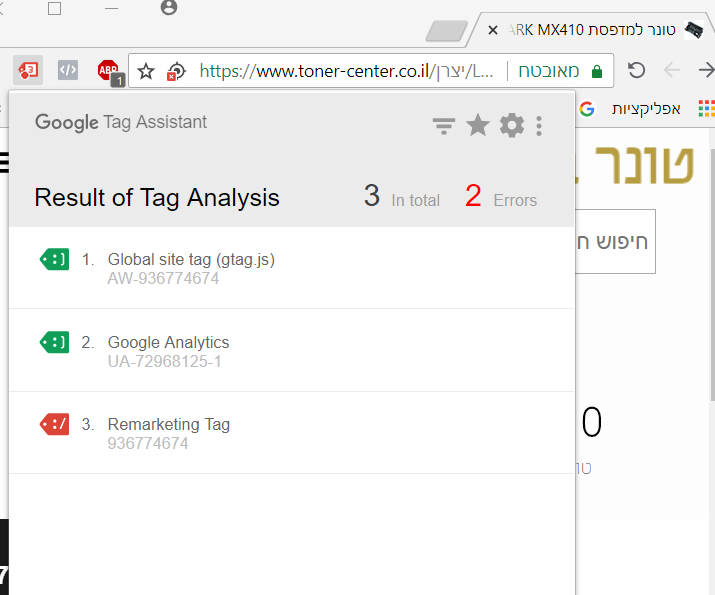Click the green tag icon for Google Analytics
The height and width of the screenshot is (595, 715).
coord(55,342)
